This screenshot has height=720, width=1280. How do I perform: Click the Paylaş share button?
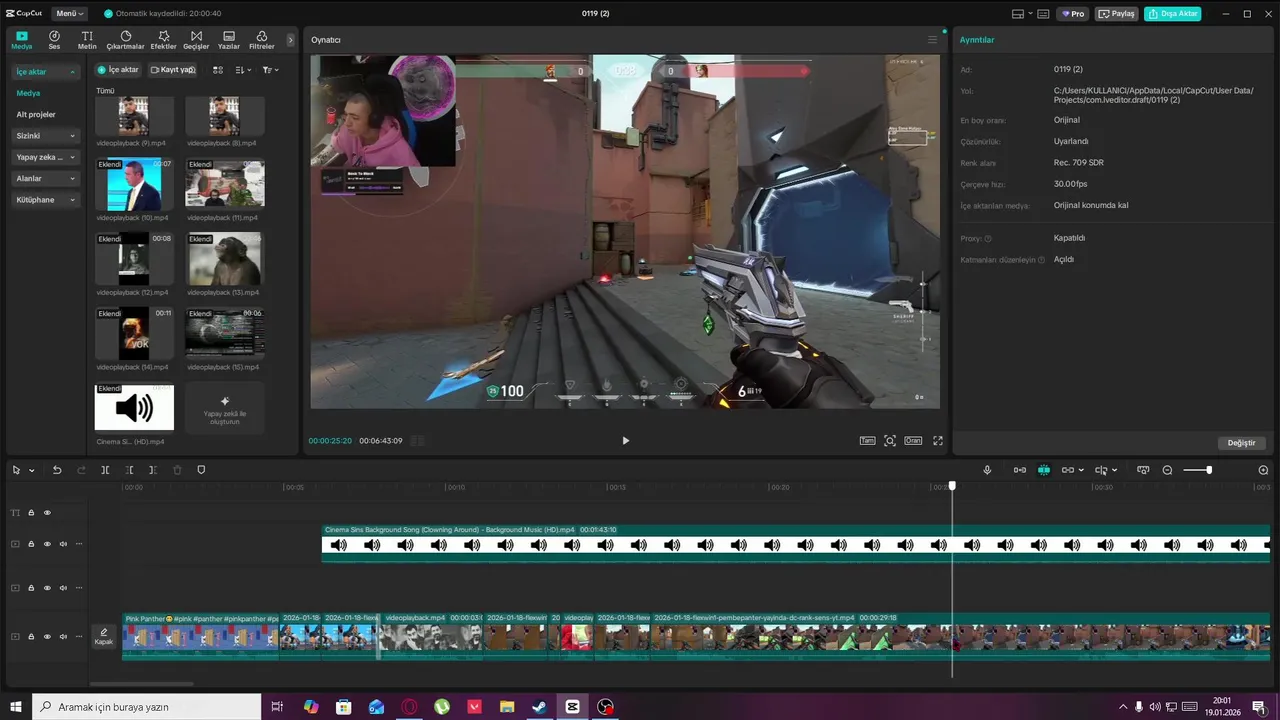[x=1117, y=14]
